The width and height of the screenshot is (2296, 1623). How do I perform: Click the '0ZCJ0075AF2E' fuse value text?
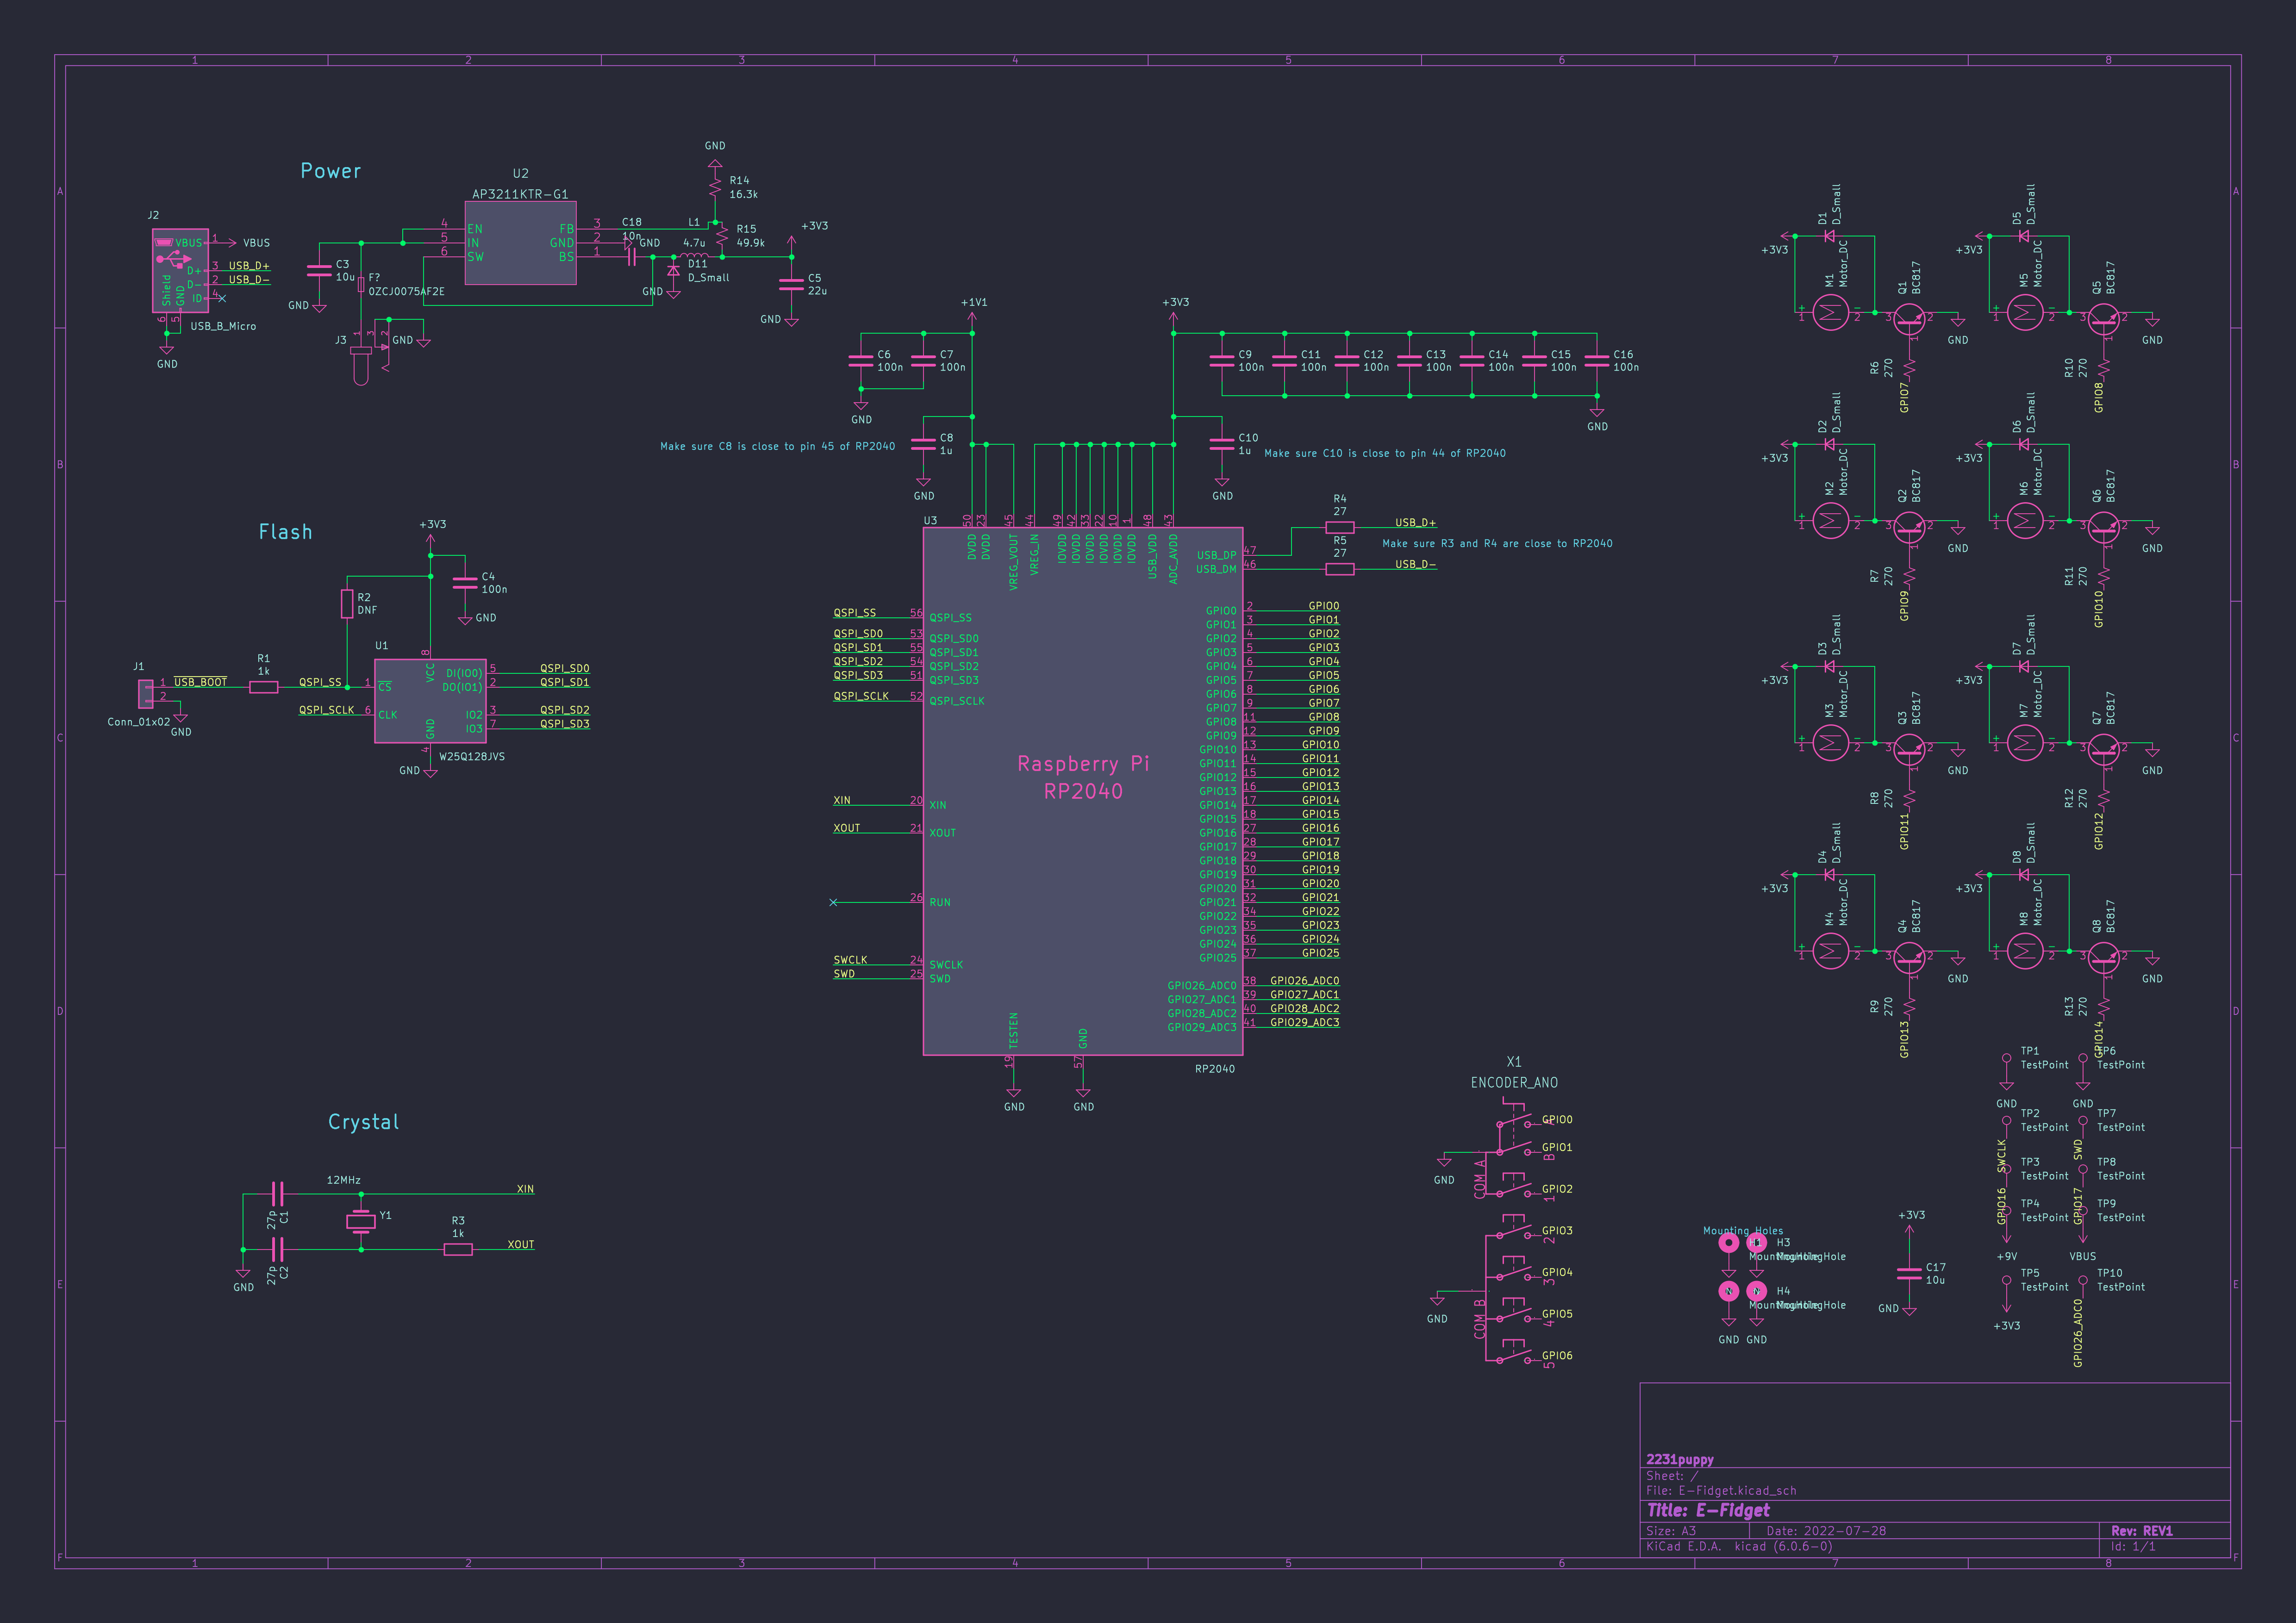tap(406, 291)
